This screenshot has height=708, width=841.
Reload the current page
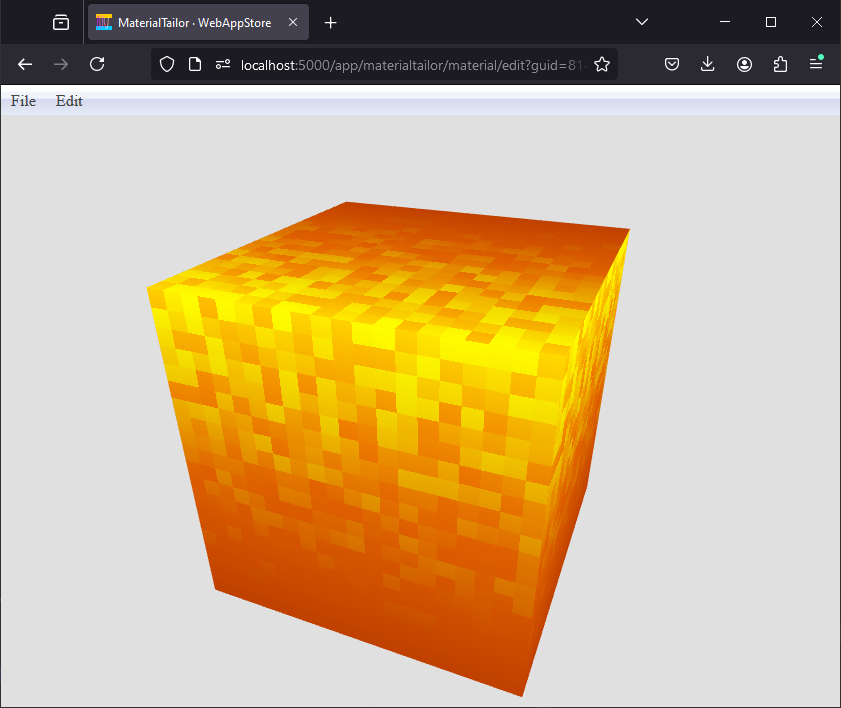pyautogui.click(x=97, y=64)
